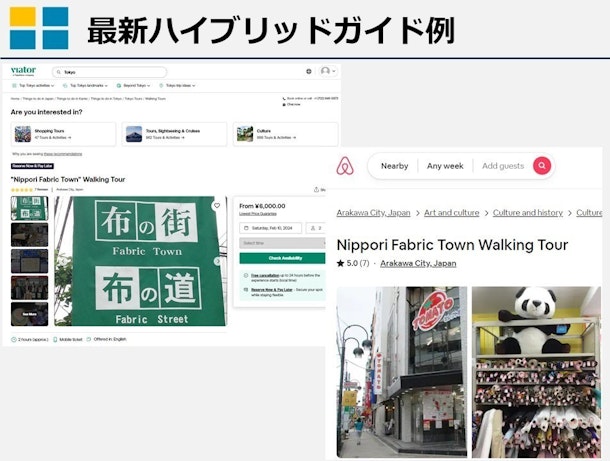Open the Viator account profile menu
The image size is (610, 461).
pyautogui.click(x=326, y=72)
